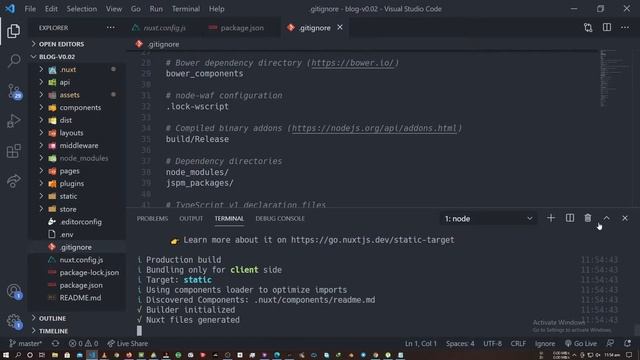Open notifications bell in status bar
This screenshot has height=360, width=640.
627,343
